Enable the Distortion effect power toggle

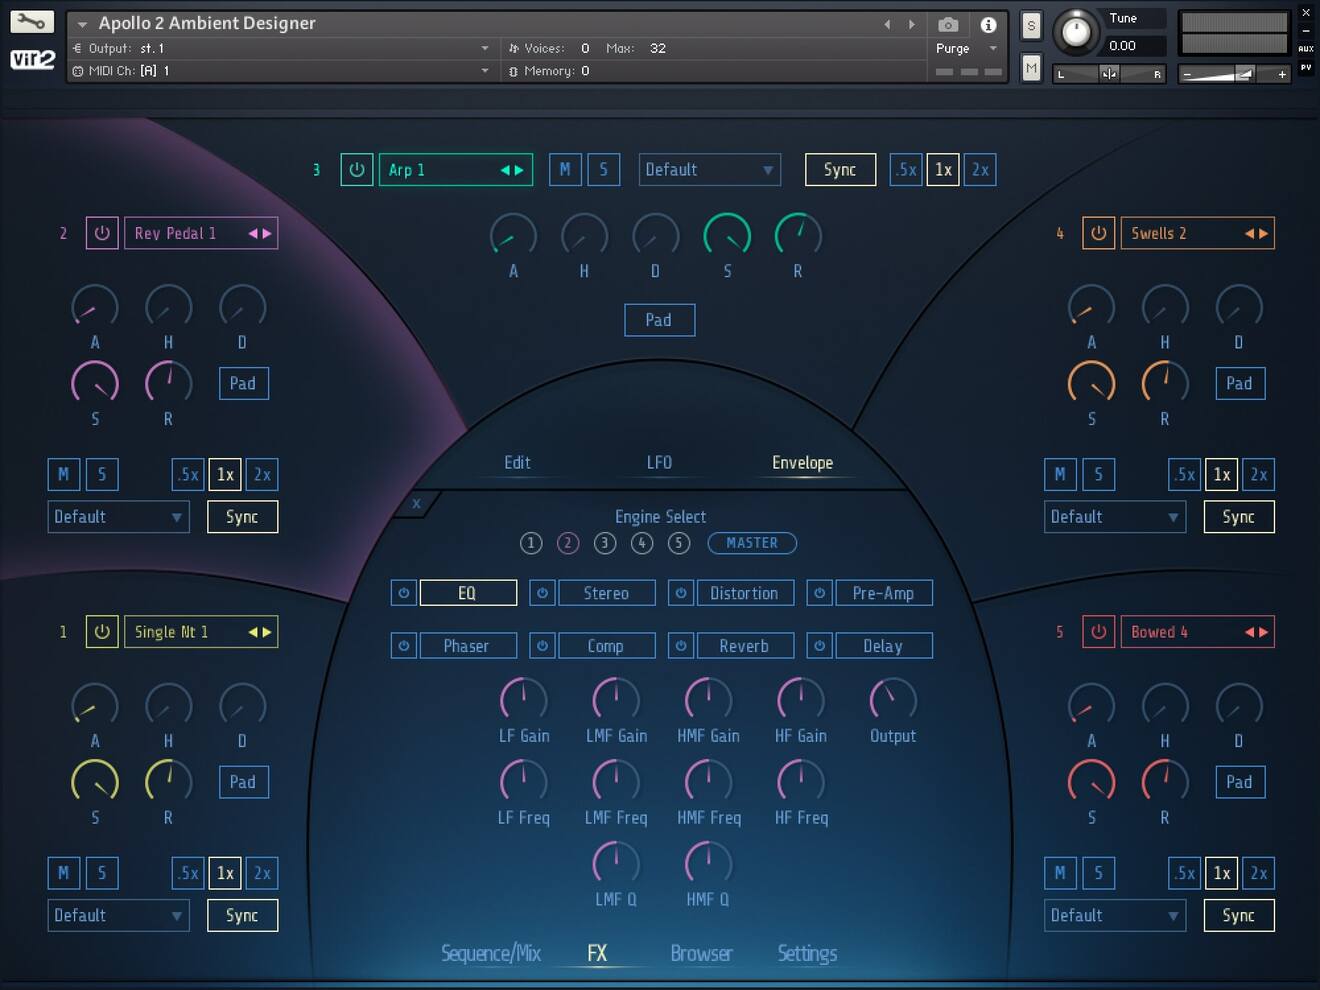click(681, 592)
